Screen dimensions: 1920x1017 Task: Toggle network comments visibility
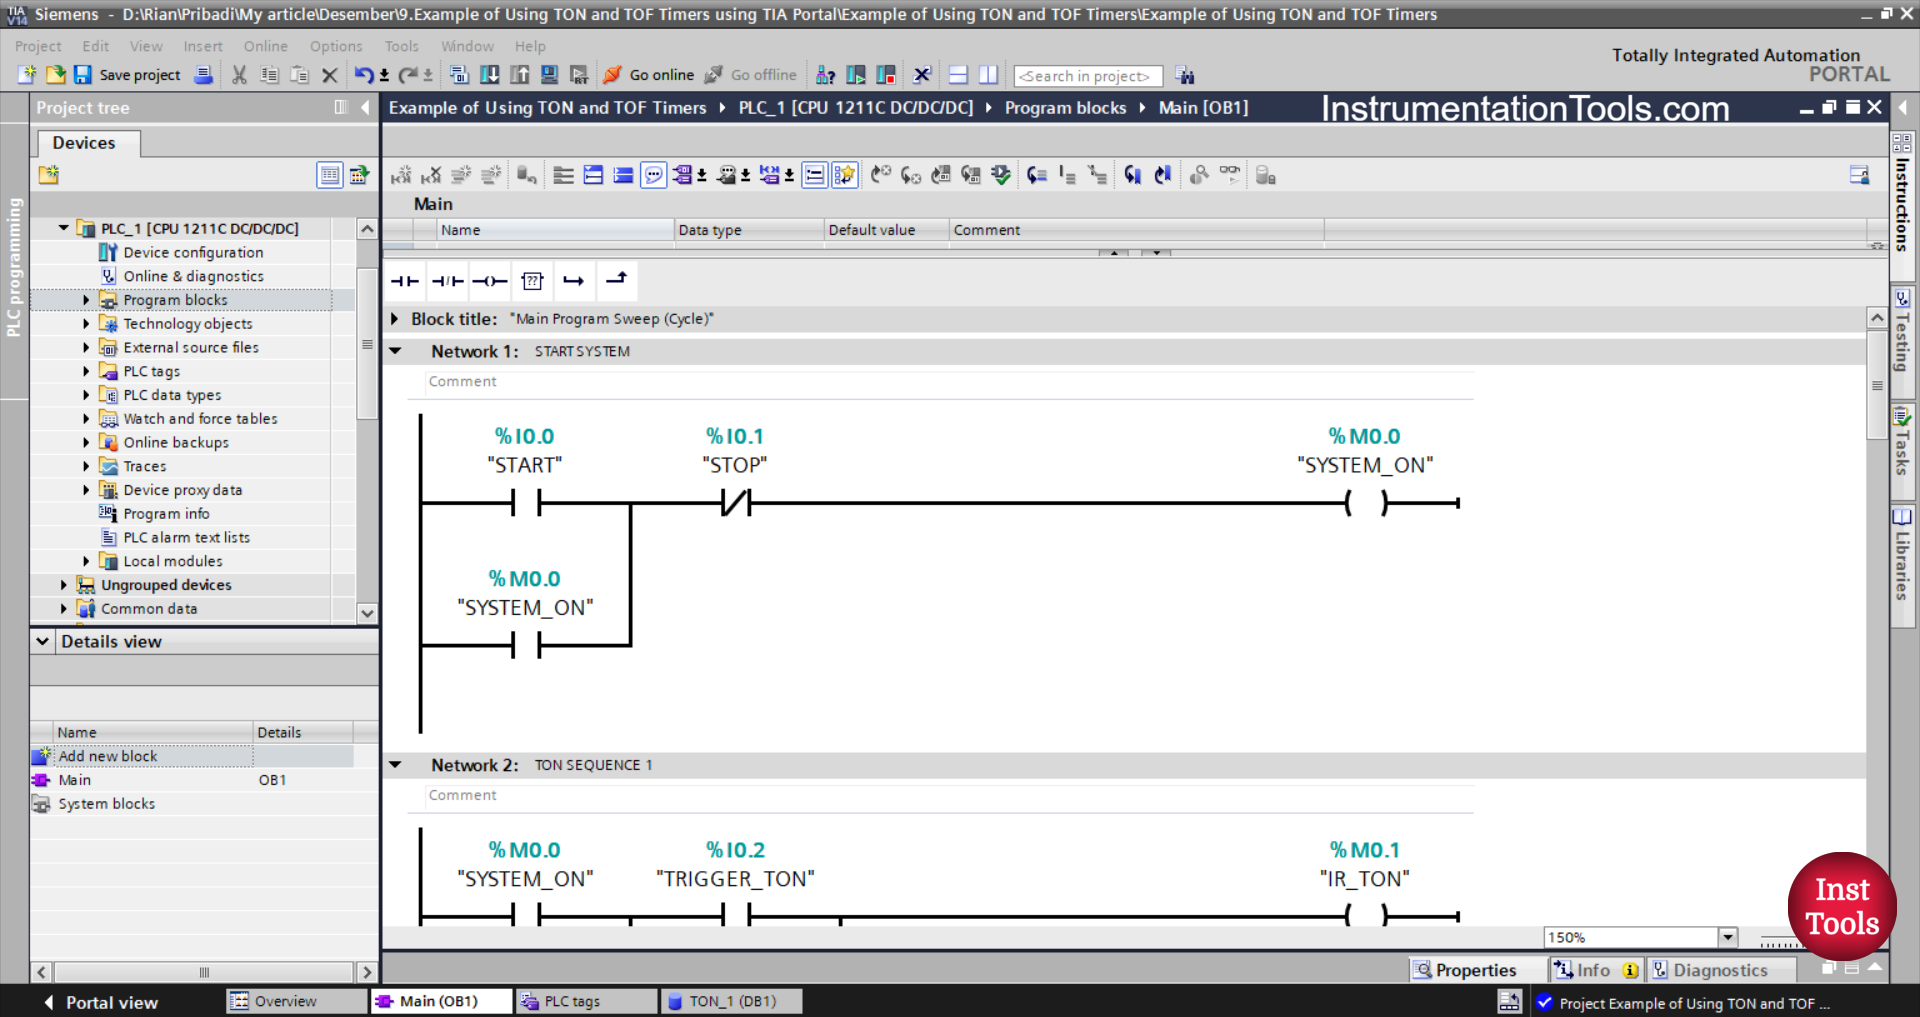[x=654, y=175]
